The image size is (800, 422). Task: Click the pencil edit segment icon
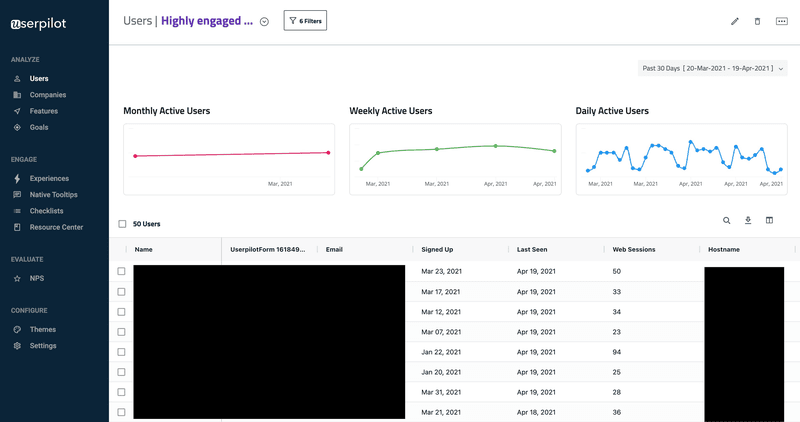pos(735,21)
